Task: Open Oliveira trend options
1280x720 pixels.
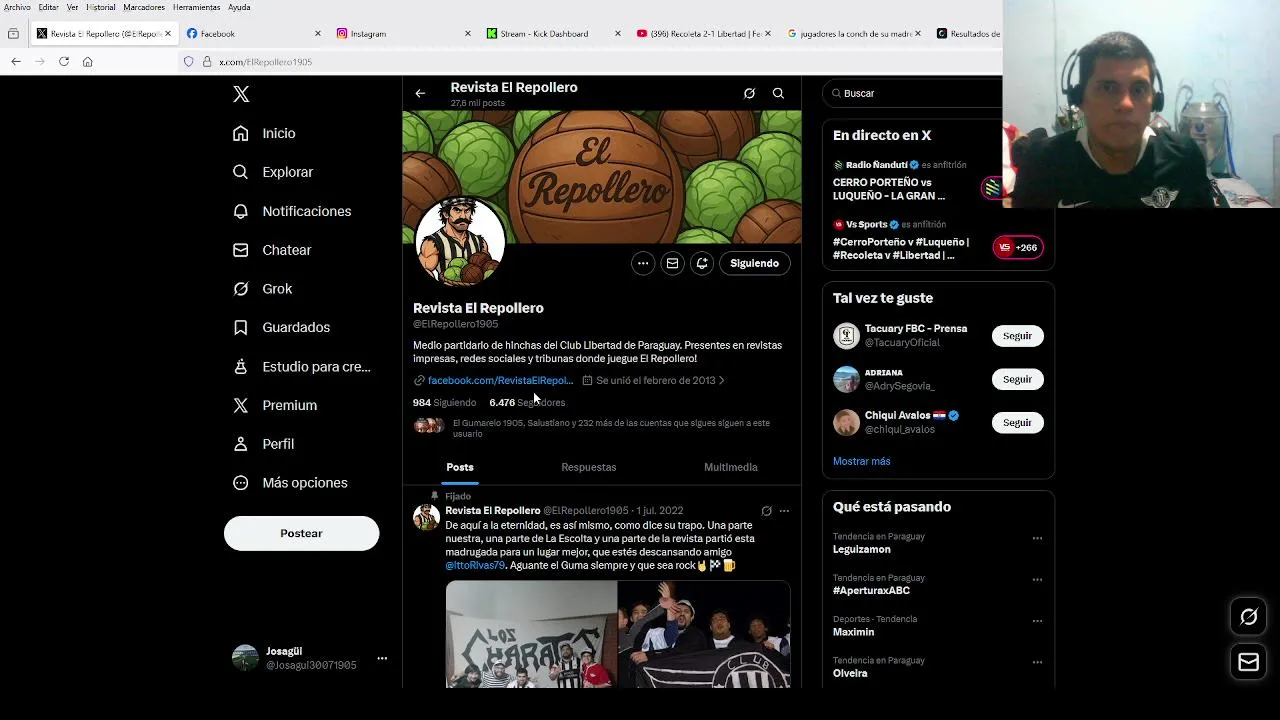Action: tap(1037, 662)
